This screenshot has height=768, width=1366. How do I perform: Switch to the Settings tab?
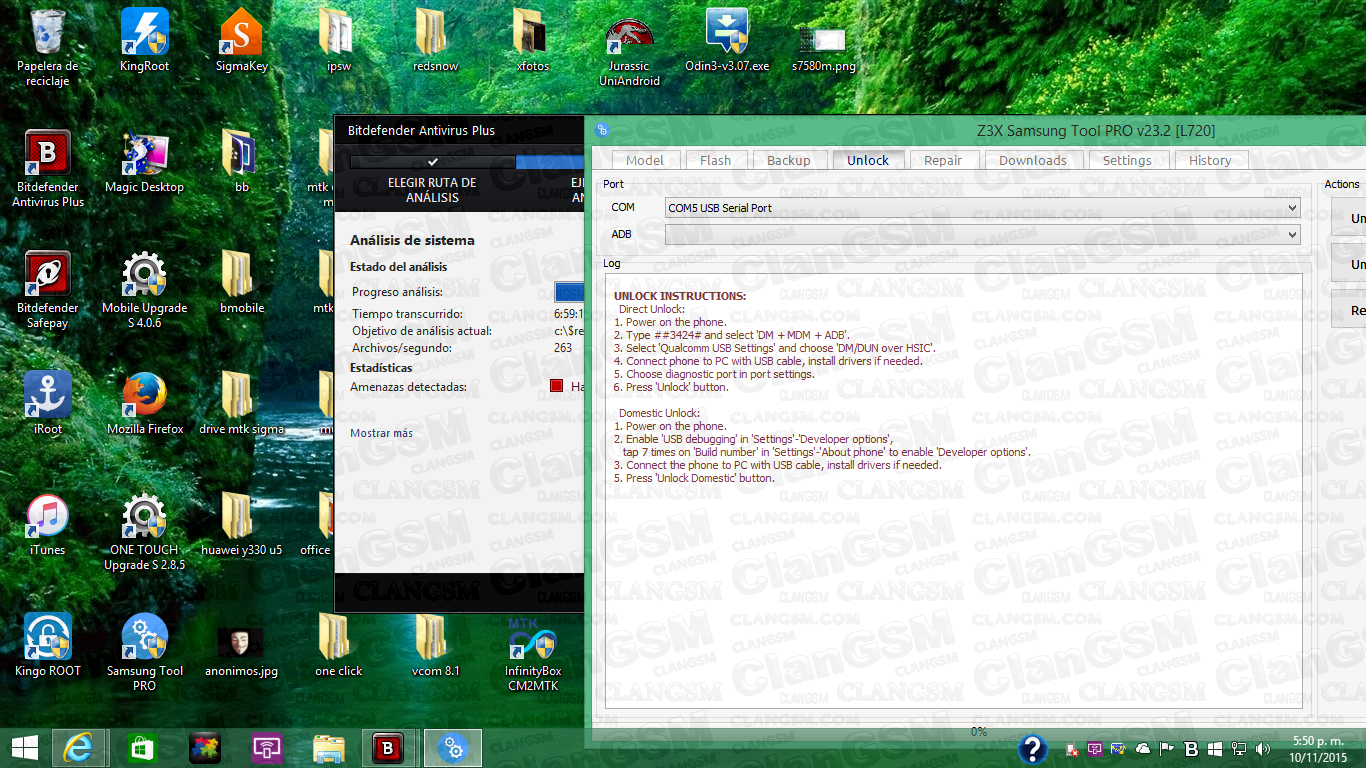[1127, 160]
